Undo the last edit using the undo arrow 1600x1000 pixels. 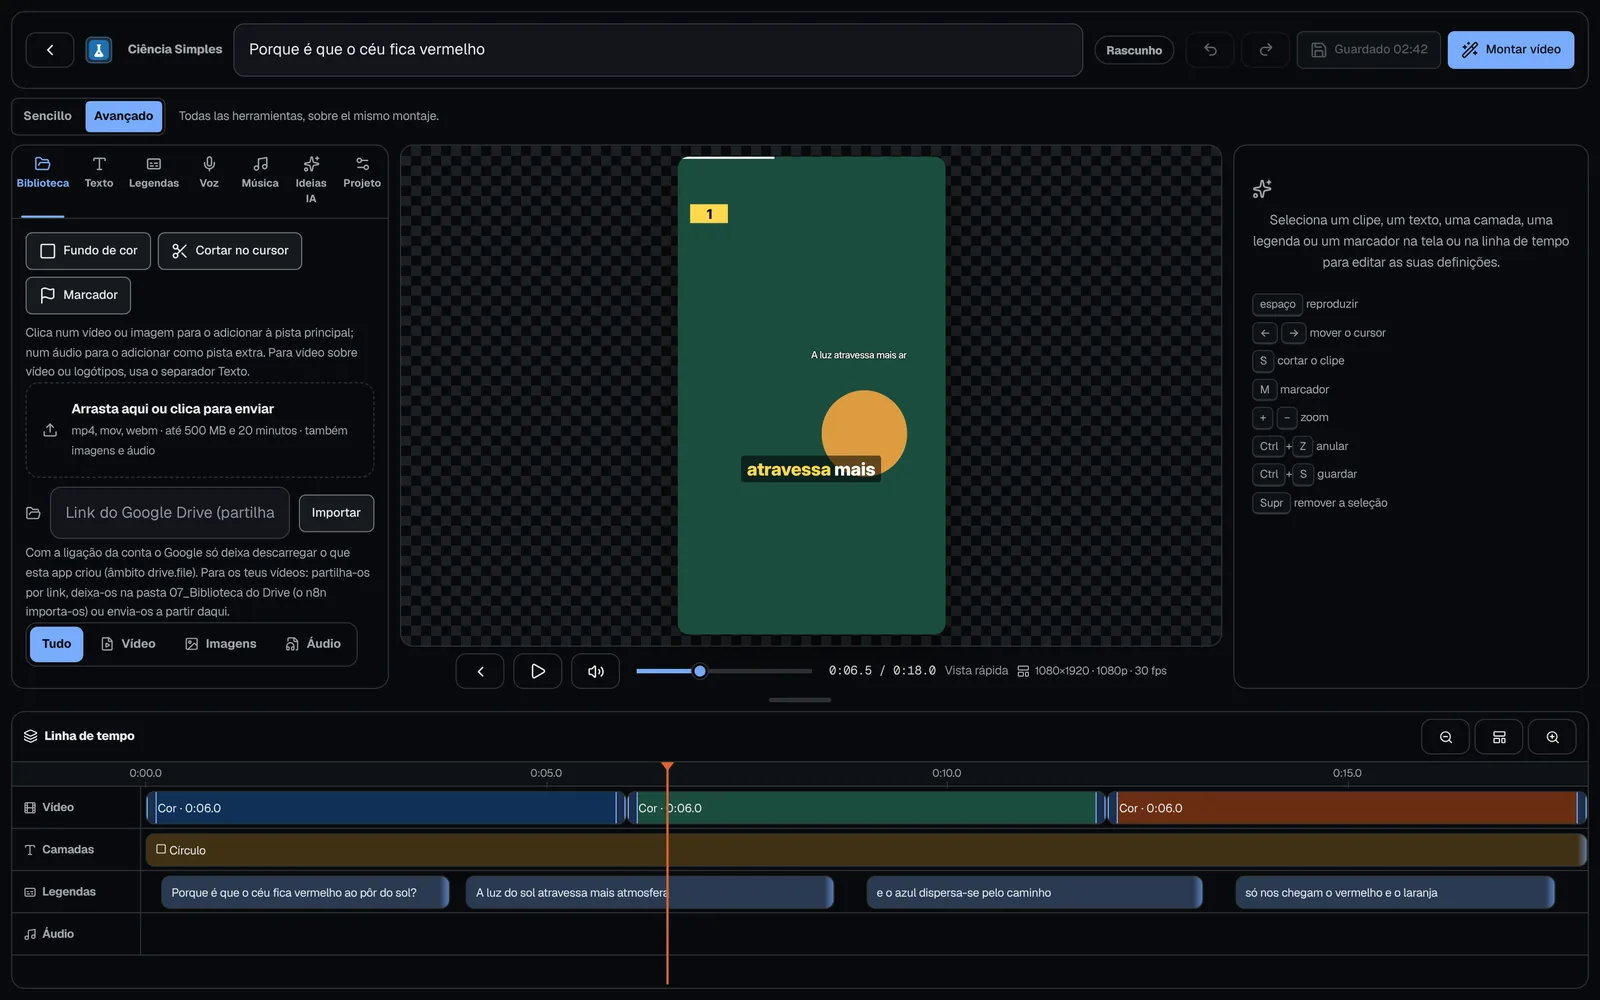point(1210,50)
